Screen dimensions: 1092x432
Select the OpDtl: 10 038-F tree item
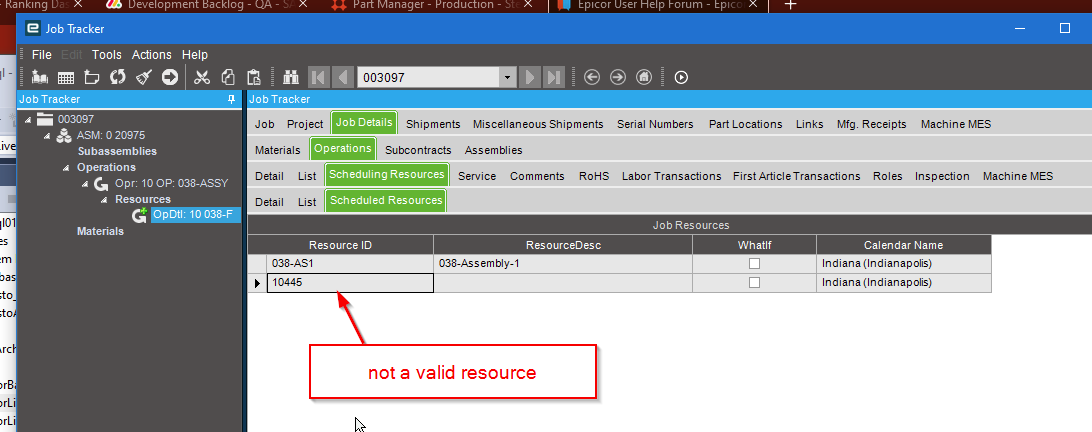[196, 215]
